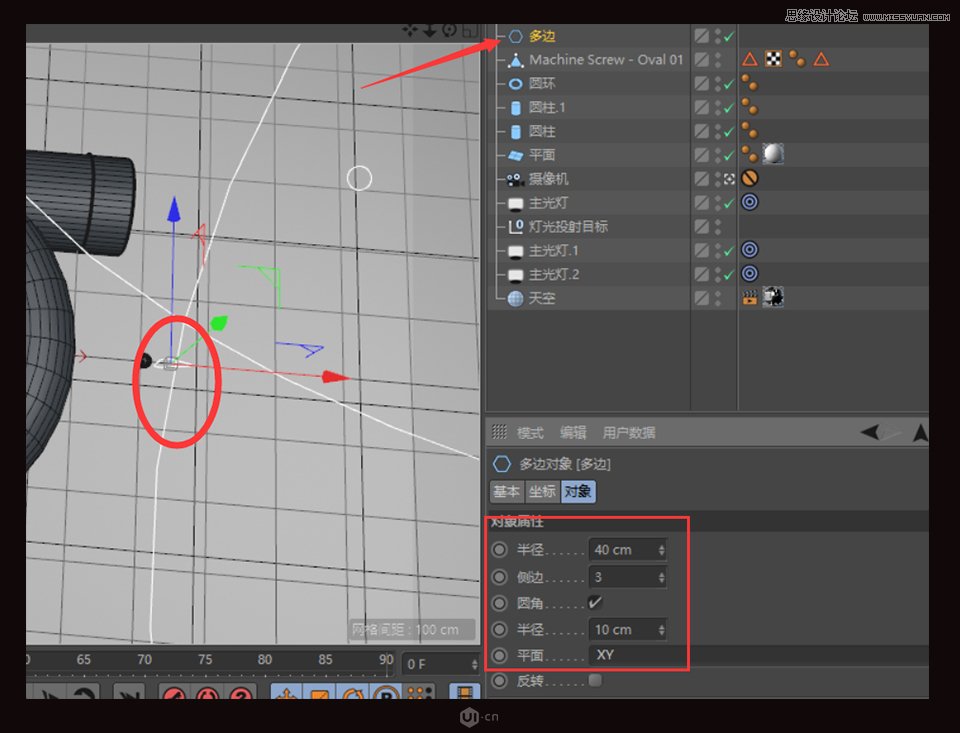Click the orange triangle tag on Machine Screw
The height and width of the screenshot is (733, 960).
pos(749,58)
